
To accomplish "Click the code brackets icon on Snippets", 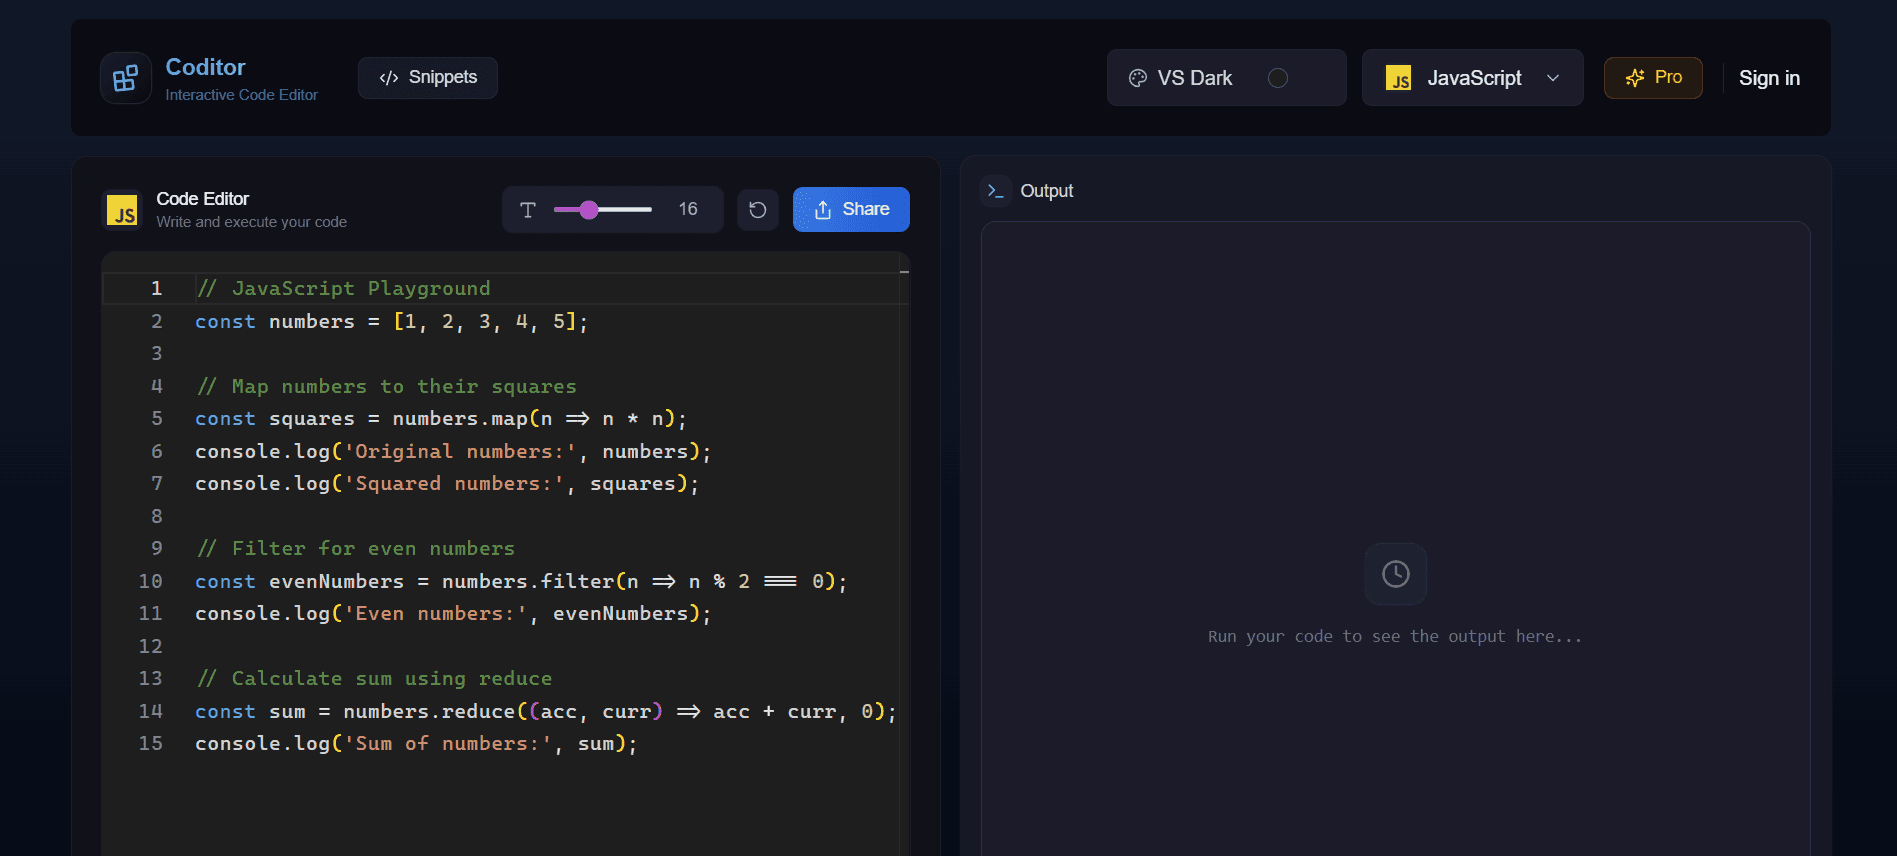I will coord(389,78).
